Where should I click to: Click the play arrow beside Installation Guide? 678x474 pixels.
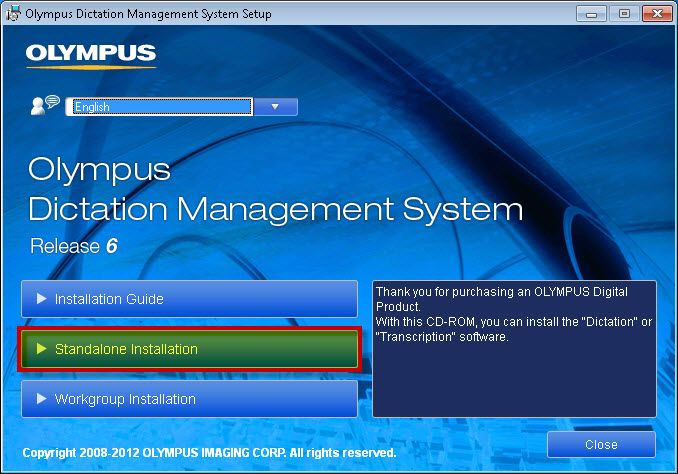(x=42, y=299)
